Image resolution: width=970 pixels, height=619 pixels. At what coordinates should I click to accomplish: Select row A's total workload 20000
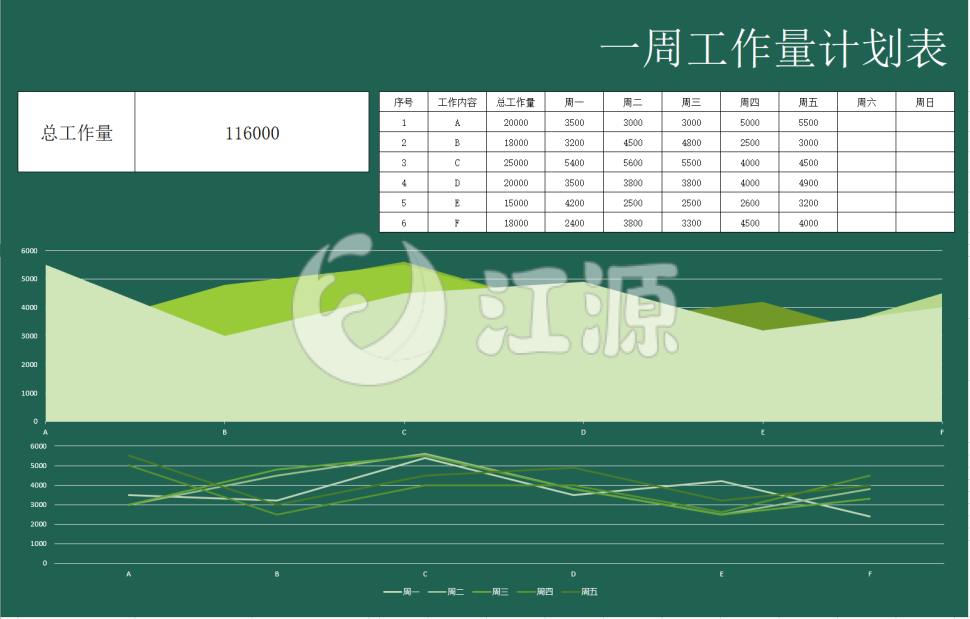pyautogui.click(x=516, y=122)
